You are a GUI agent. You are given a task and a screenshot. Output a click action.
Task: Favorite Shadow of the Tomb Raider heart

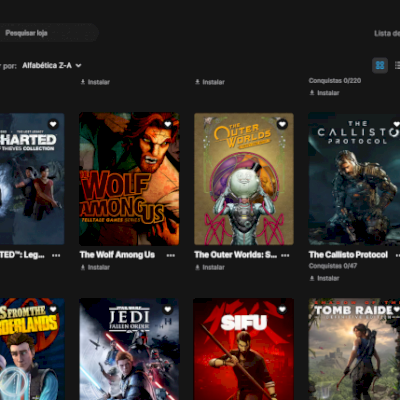(396, 309)
